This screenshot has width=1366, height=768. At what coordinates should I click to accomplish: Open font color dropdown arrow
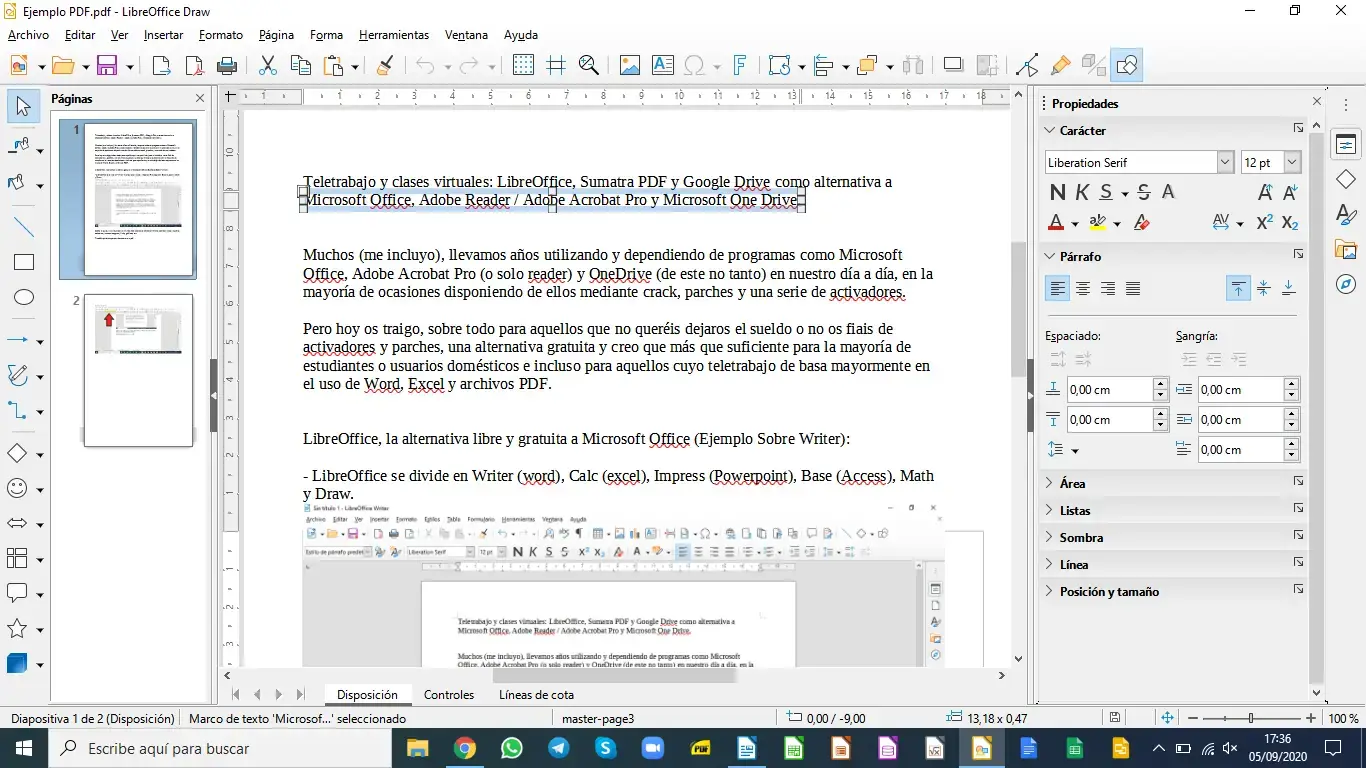[1075, 223]
